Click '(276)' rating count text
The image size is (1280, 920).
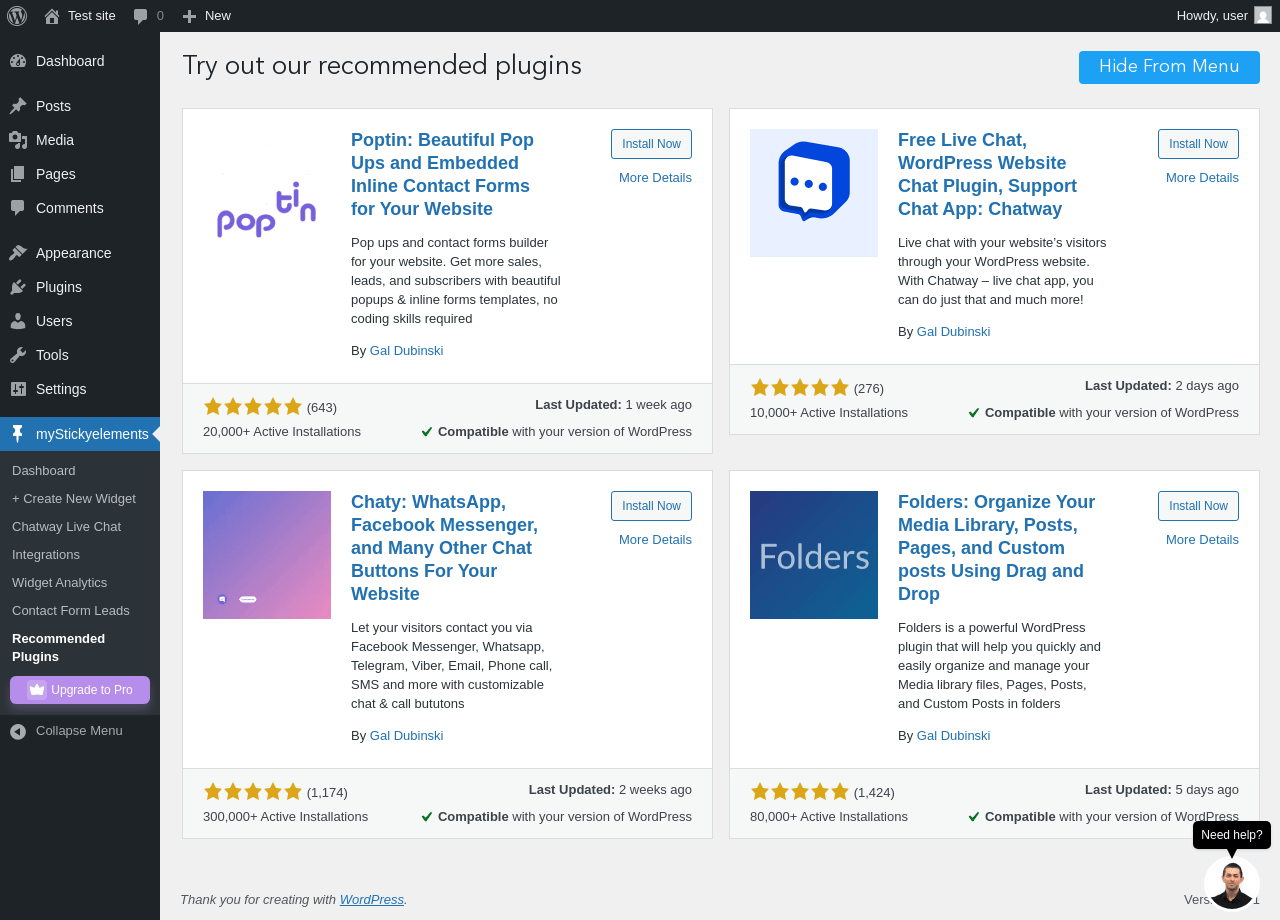click(x=869, y=389)
